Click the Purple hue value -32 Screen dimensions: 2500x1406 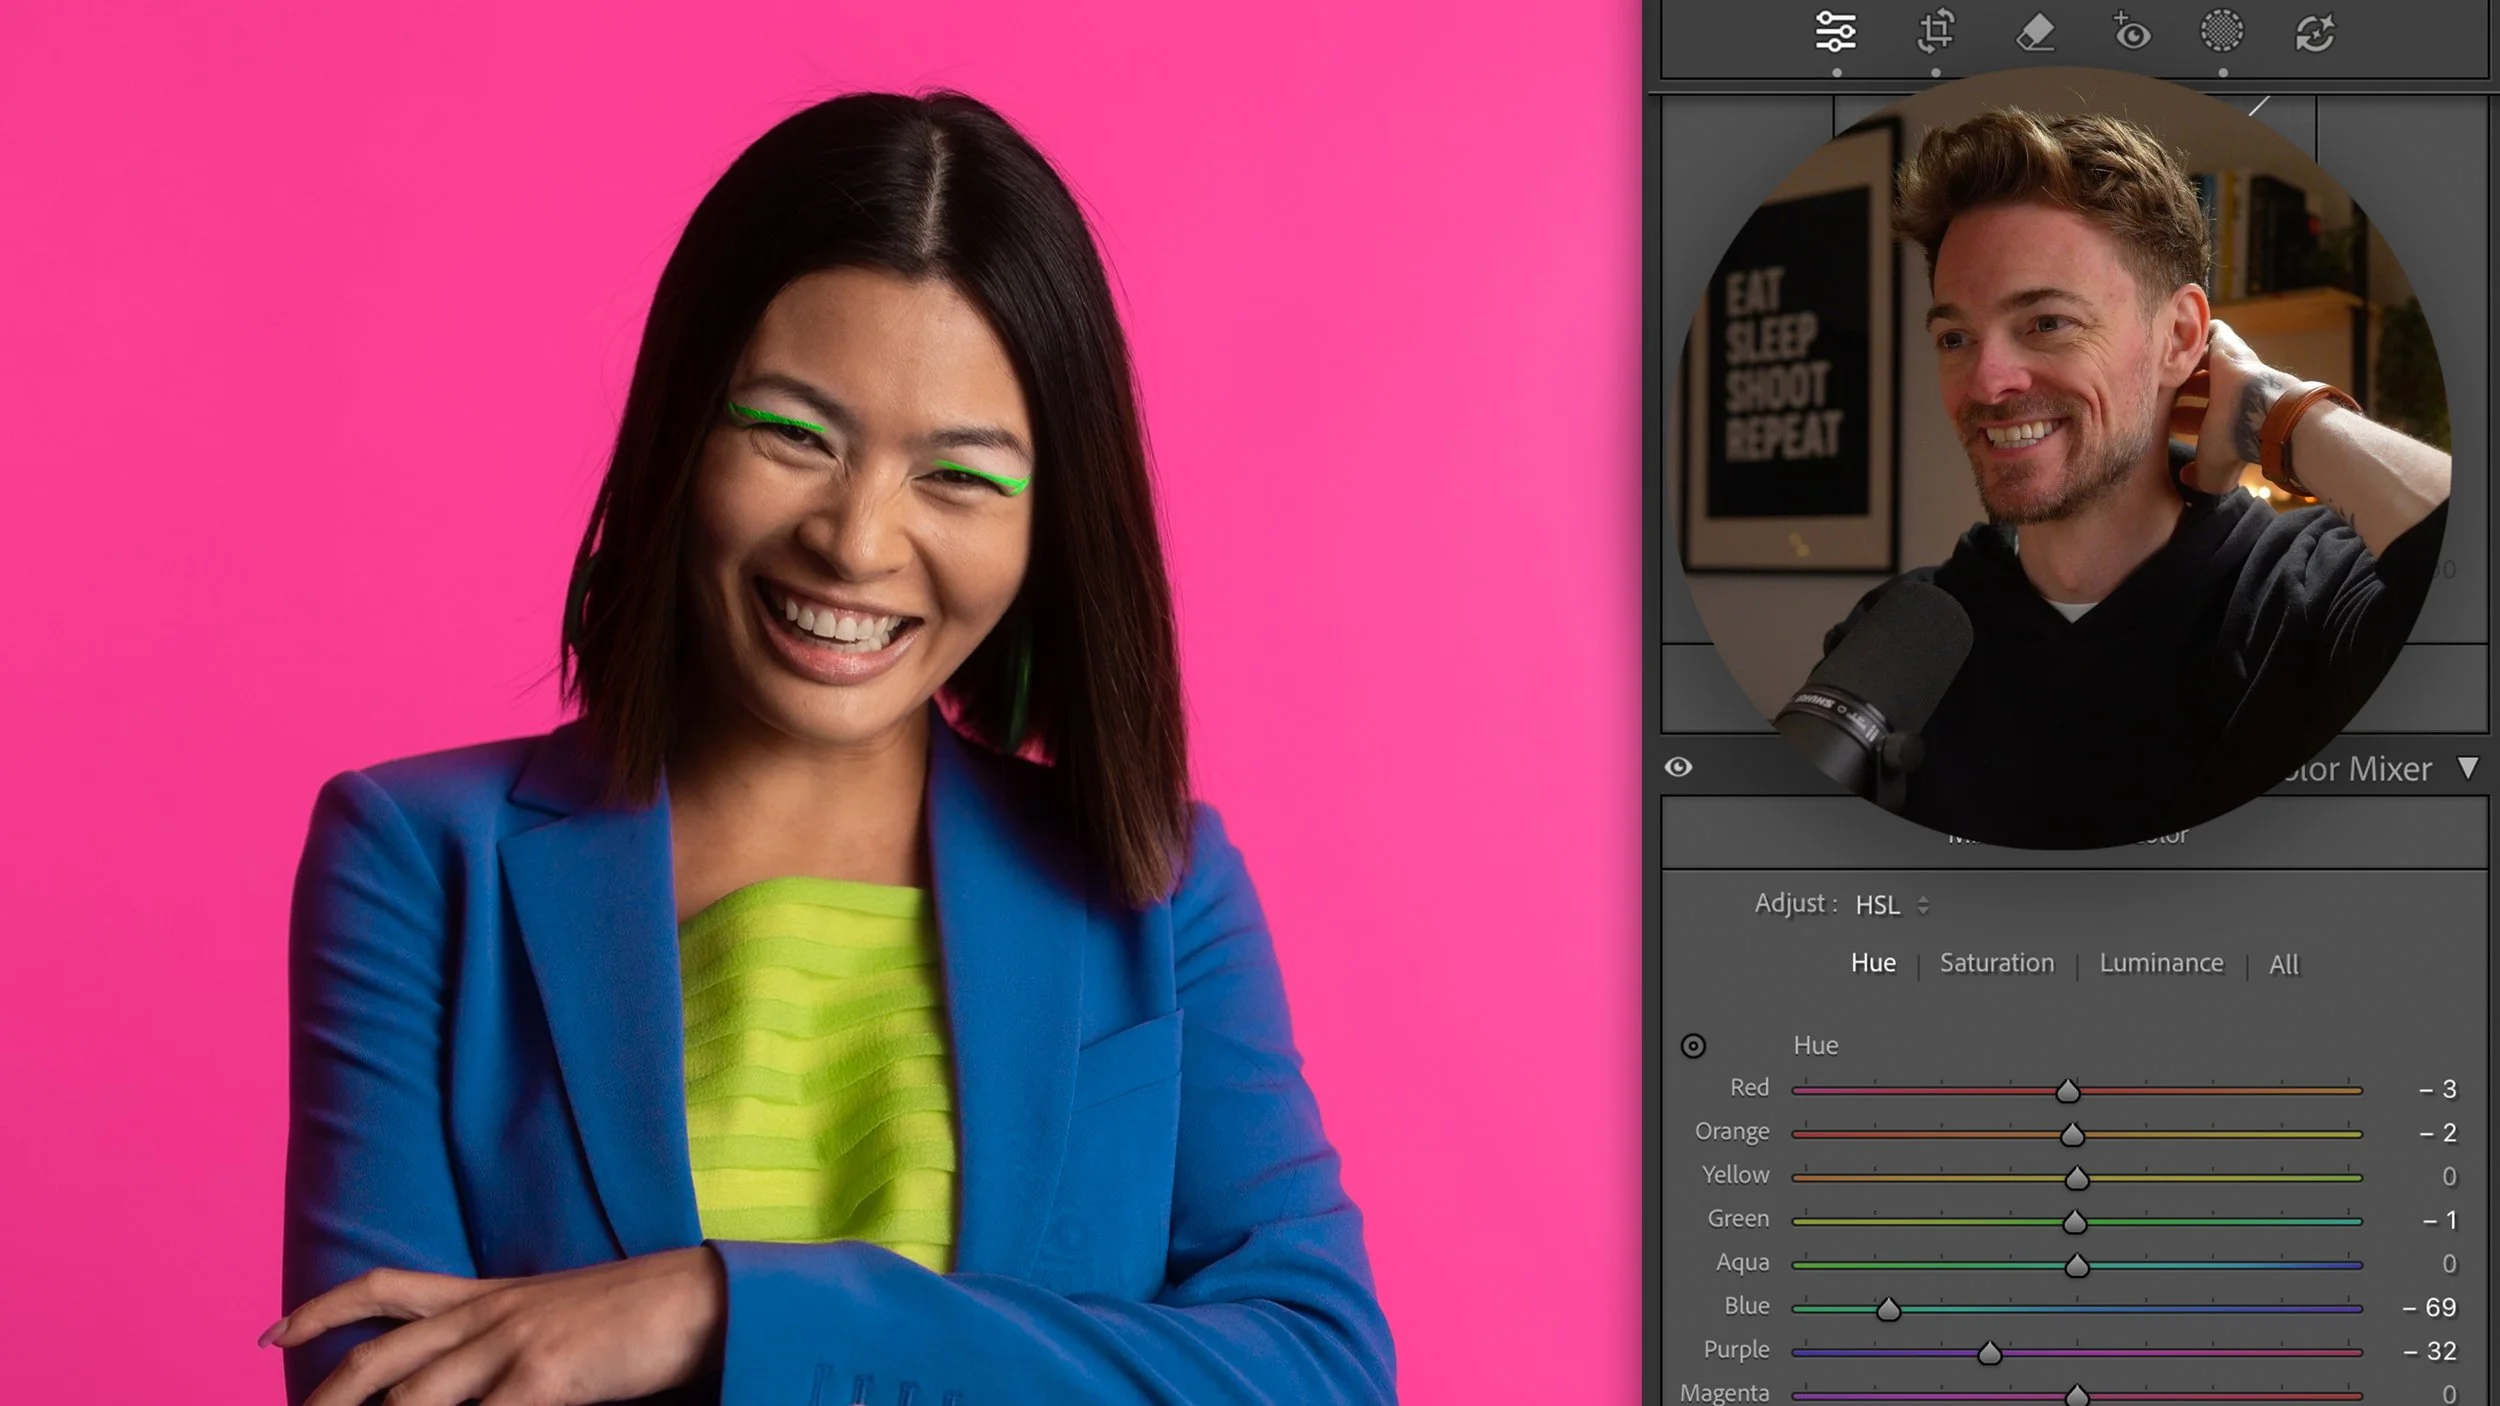click(2430, 1351)
